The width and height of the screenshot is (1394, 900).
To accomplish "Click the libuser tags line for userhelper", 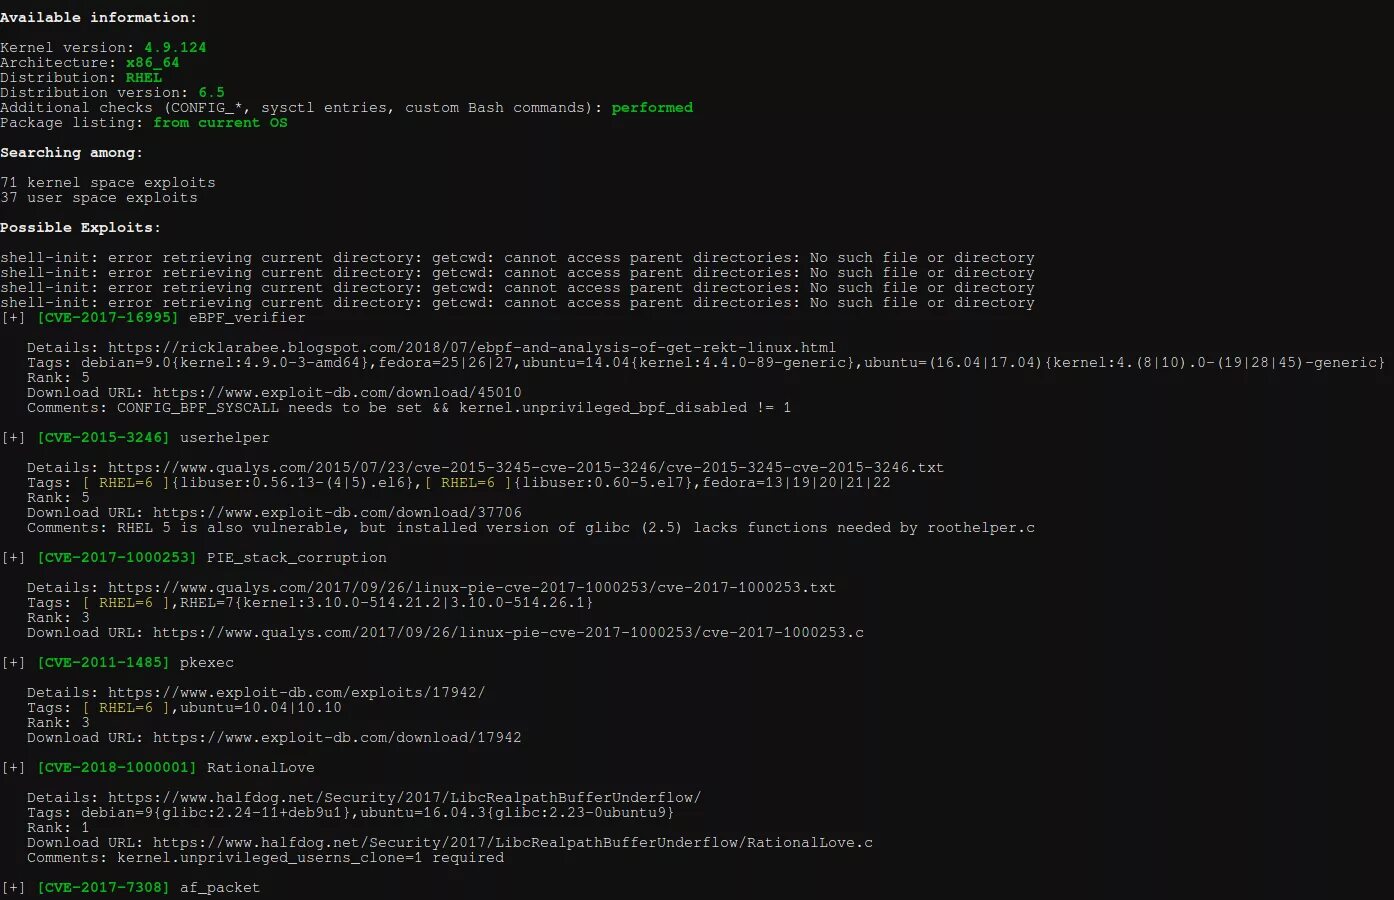I will [x=459, y=482].
